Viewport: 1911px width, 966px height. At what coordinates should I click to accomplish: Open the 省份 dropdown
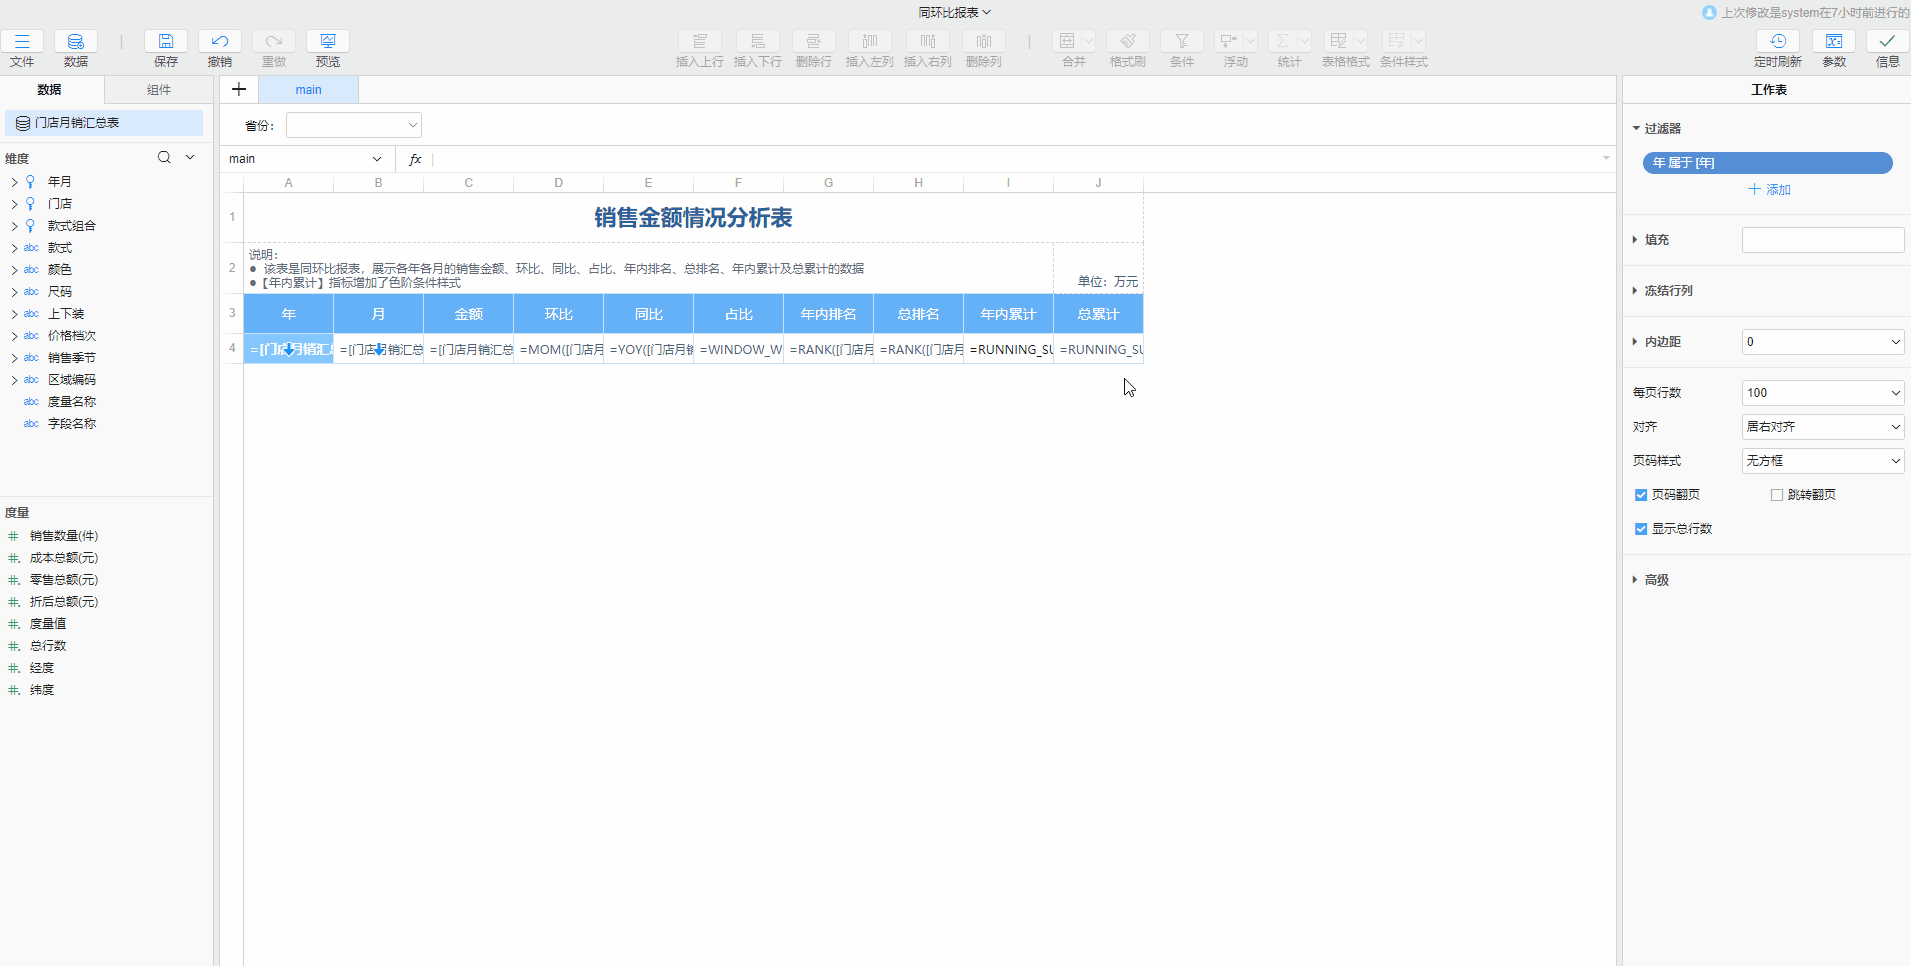[354, 125]
